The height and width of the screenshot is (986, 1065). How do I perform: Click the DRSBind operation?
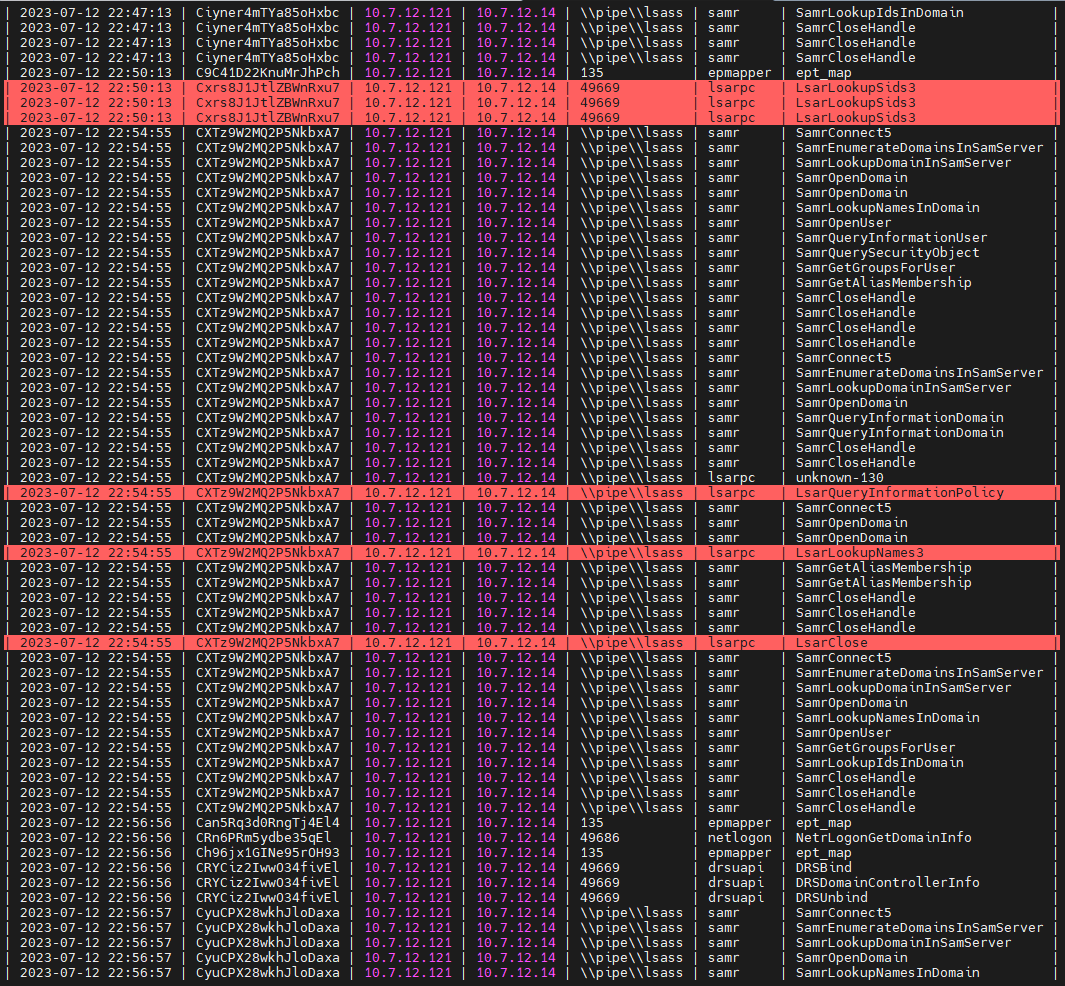tap(824, 867)
